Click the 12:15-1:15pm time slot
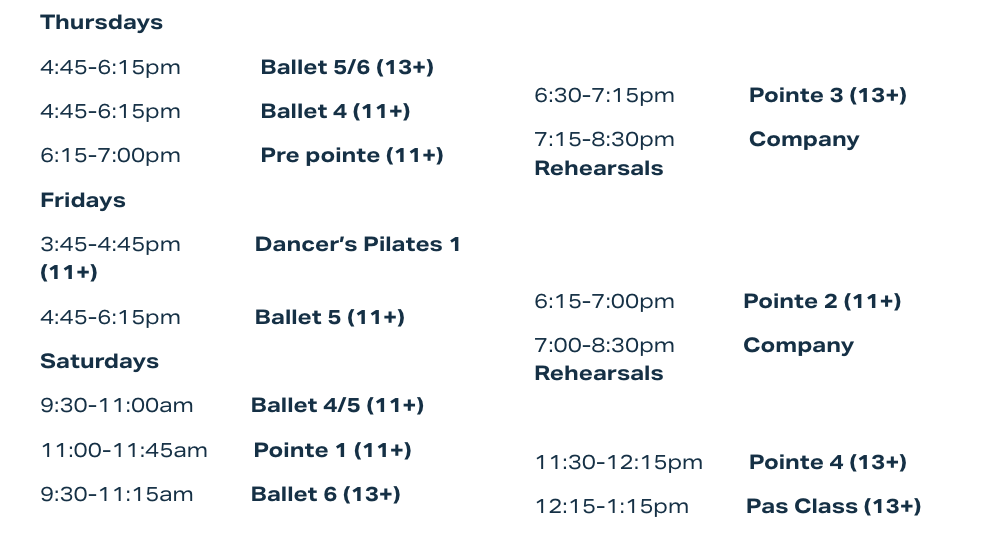Screen dimensions: 993x534 pos(612,506)
